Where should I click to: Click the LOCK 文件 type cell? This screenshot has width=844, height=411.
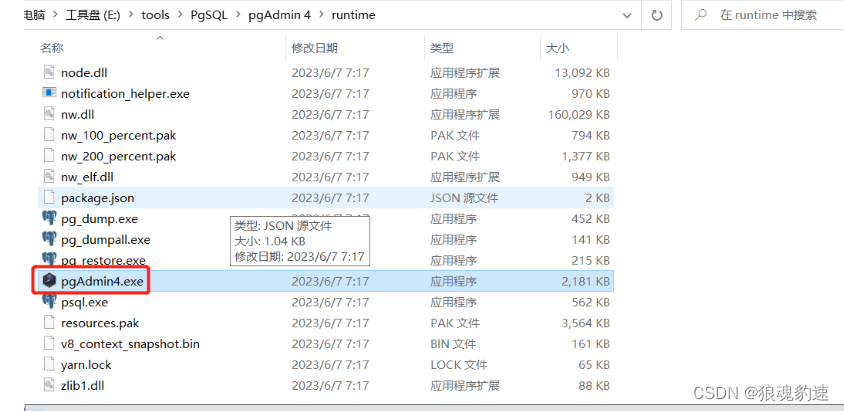pyautogui.click(x=459, y=365)
